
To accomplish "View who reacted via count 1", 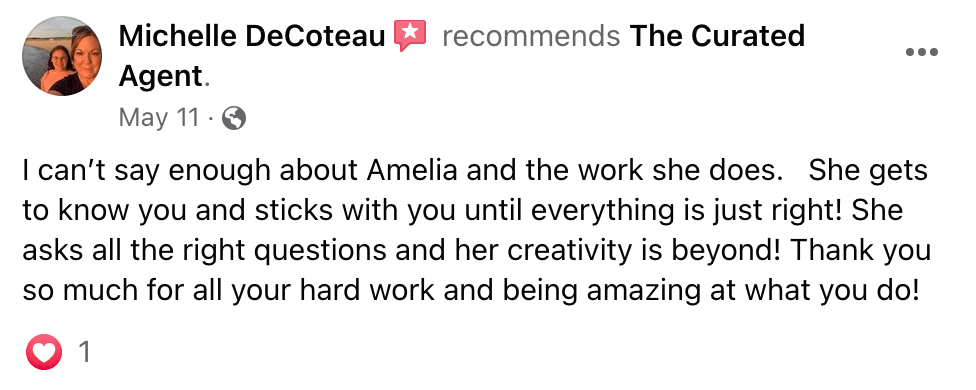I will [84, 353].
